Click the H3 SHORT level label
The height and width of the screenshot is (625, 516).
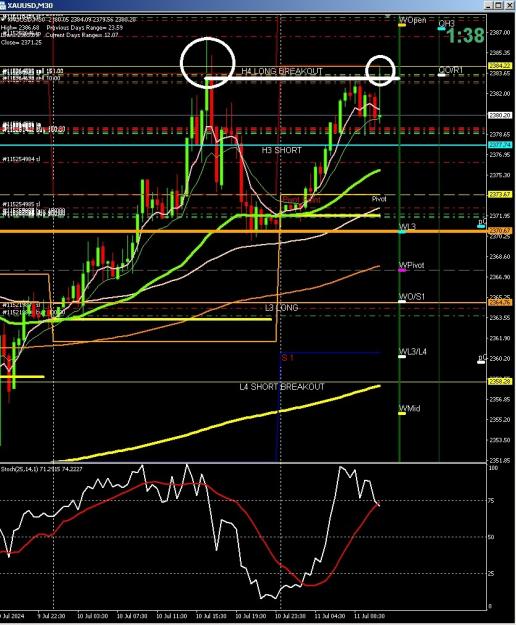281,150
